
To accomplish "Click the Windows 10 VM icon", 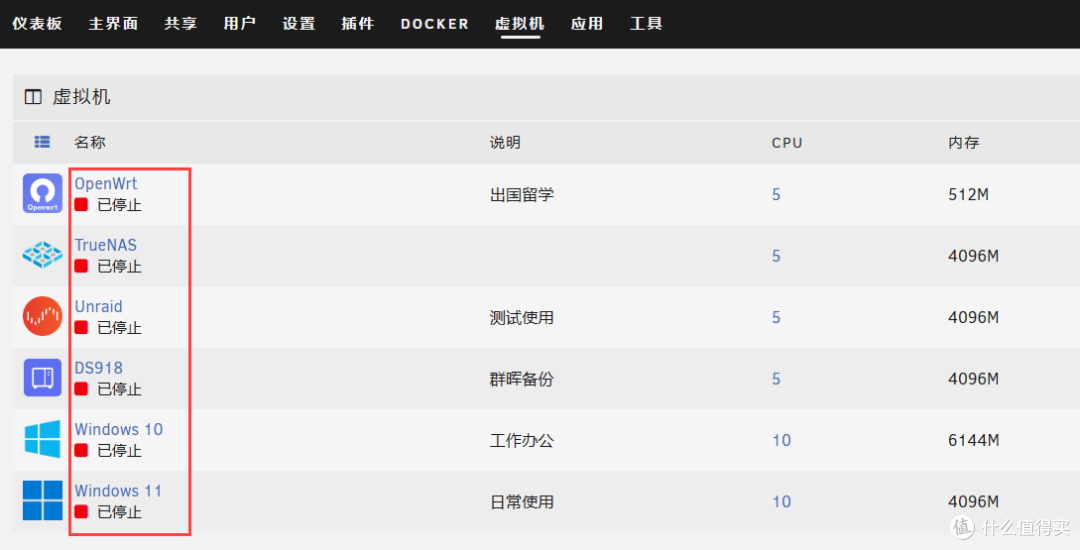I will (x=43, y=439).
